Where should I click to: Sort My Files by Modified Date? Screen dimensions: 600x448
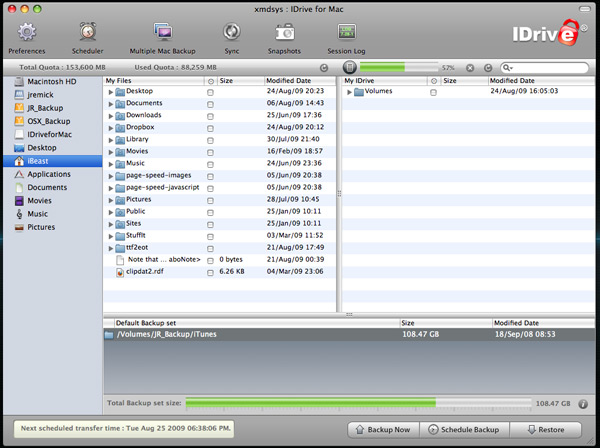(300, 81)
